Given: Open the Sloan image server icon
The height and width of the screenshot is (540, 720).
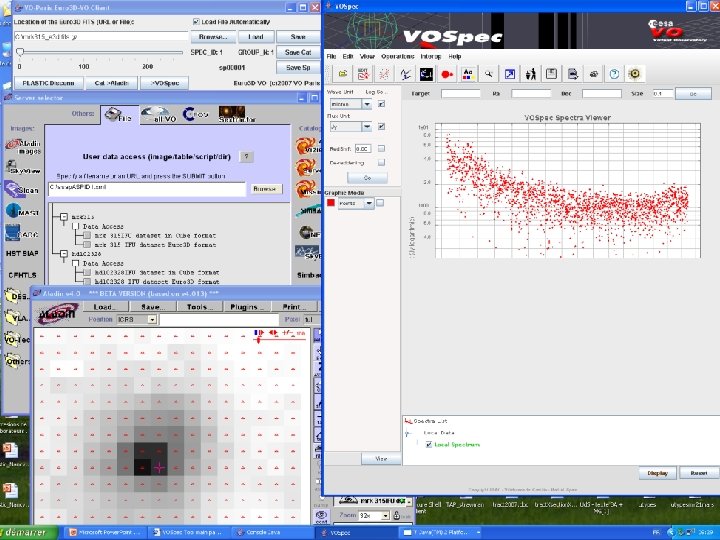Looking at the screenshot, I should point(21,190).
